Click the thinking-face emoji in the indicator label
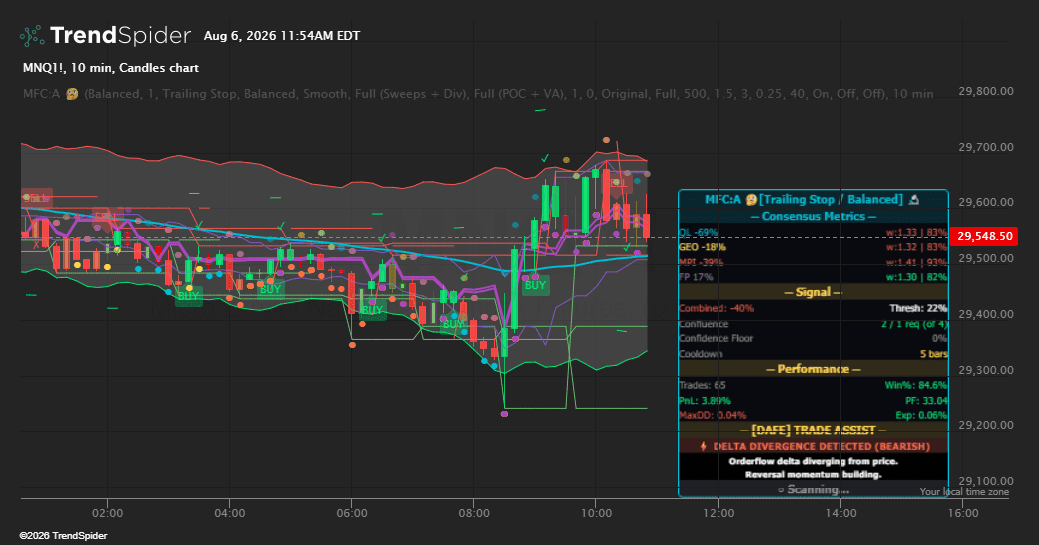The width and height of the screenshot is (1039, 545). pos(72,94)
